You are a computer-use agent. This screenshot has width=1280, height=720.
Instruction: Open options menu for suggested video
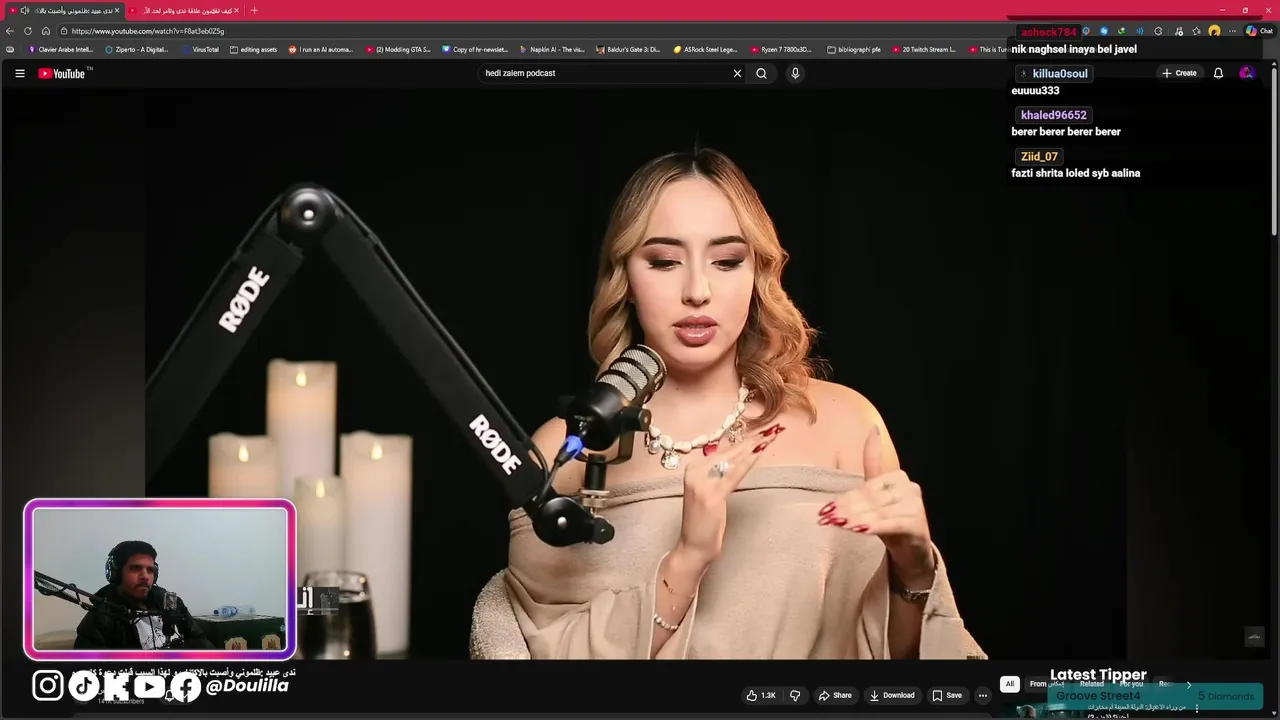[x=1197, y=708]
